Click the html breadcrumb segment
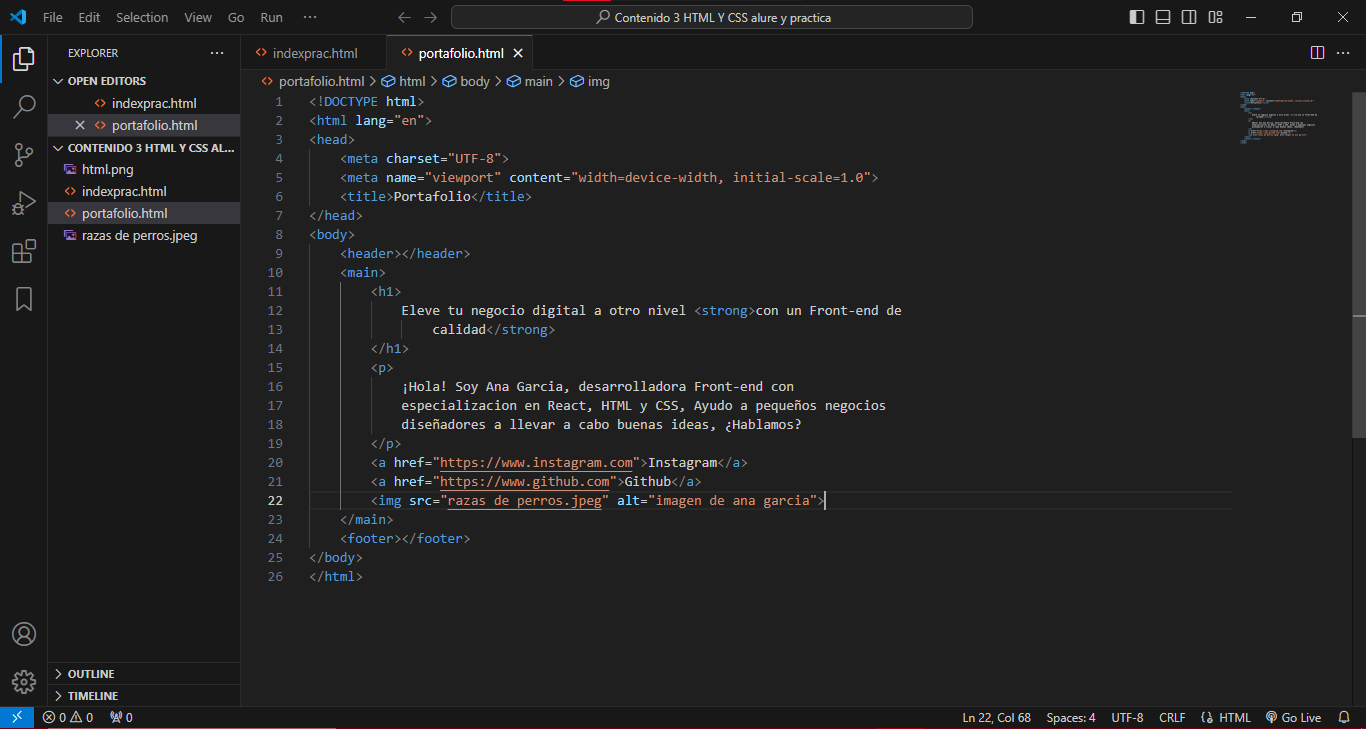1366x729 pixels. click(x=404, y=81)
